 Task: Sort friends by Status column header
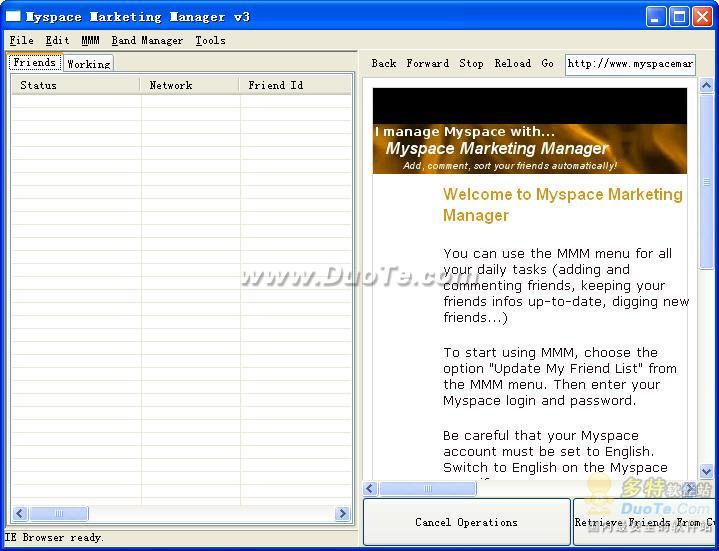[76, 85]
